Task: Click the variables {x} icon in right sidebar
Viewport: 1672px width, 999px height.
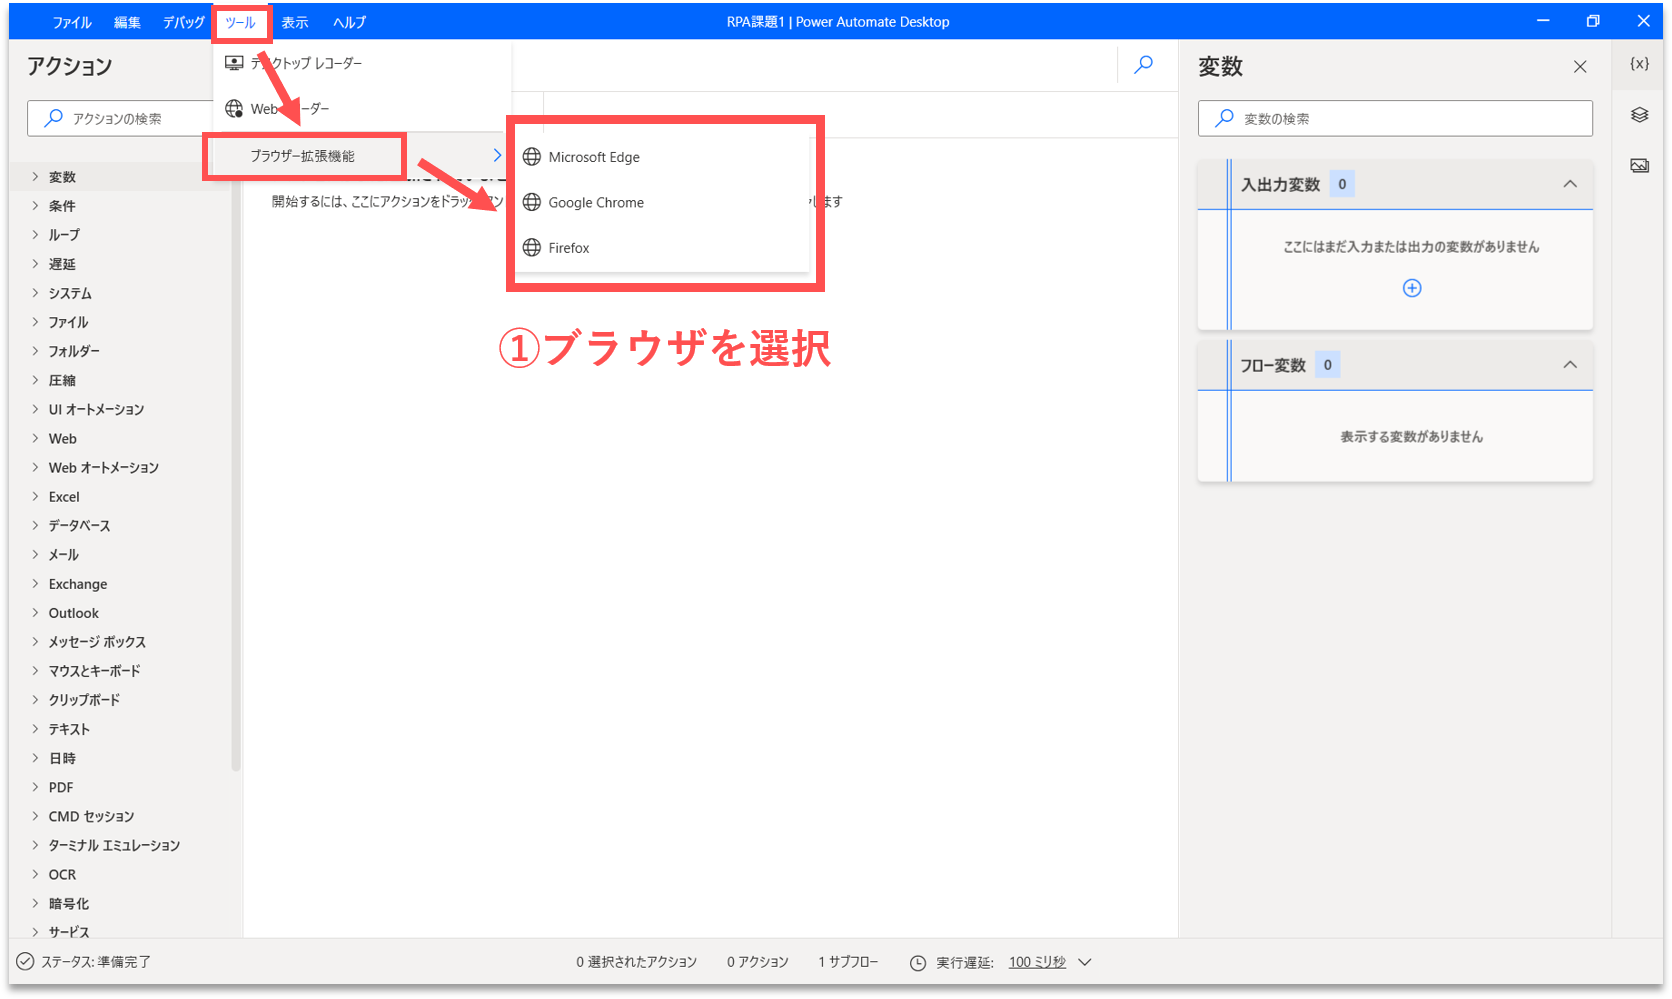Action: pyautogui.click(x=1639, y=64)
